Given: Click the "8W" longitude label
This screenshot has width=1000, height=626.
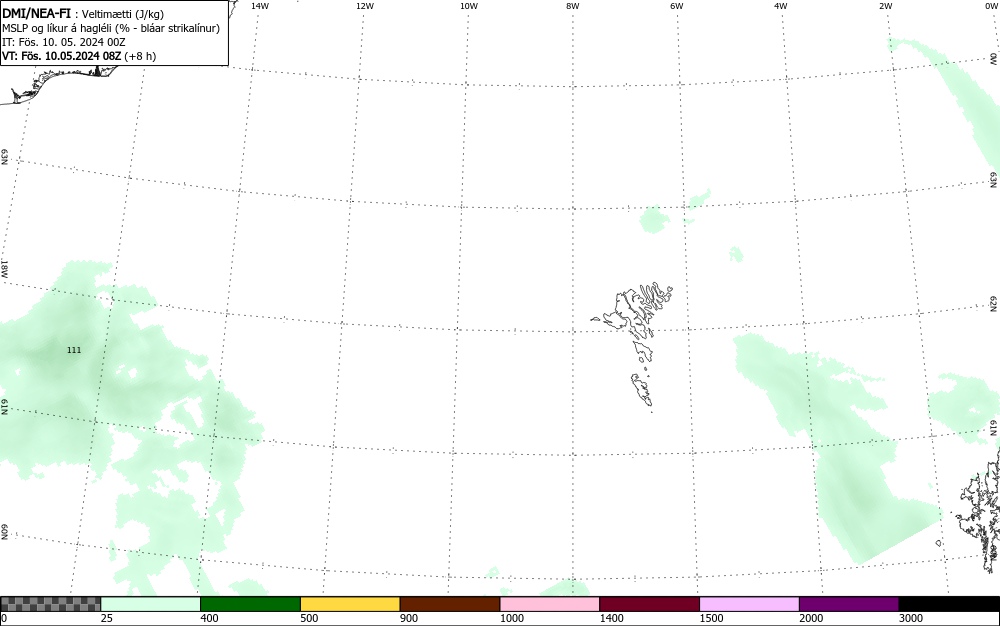Looking at the screenshot, I should click(573, 6).
